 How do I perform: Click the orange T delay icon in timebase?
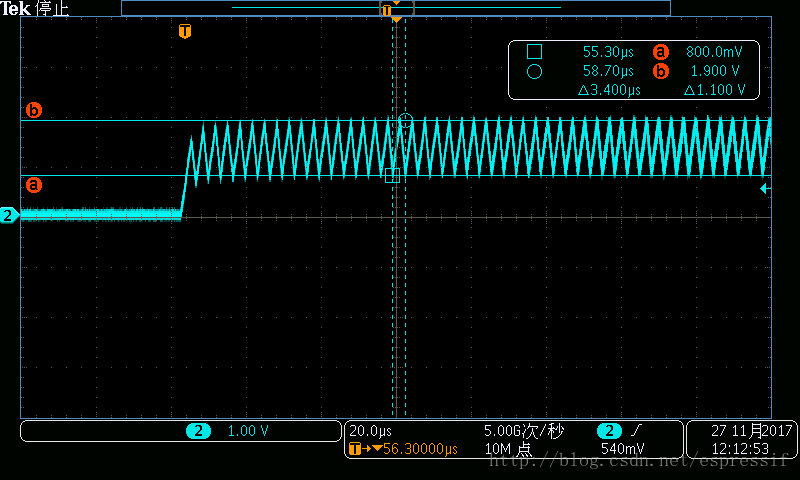pos(355,449)
